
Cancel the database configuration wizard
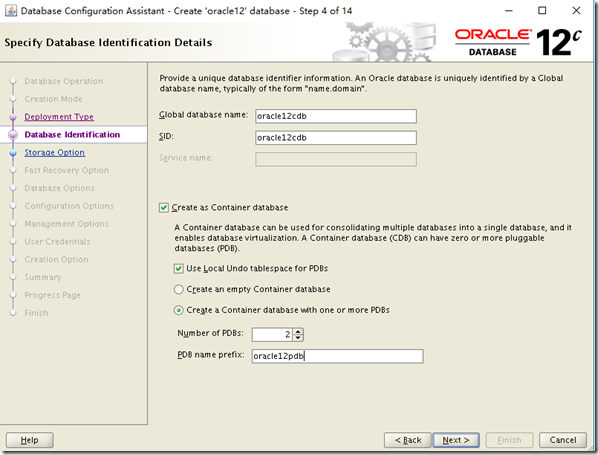point(563,440)
